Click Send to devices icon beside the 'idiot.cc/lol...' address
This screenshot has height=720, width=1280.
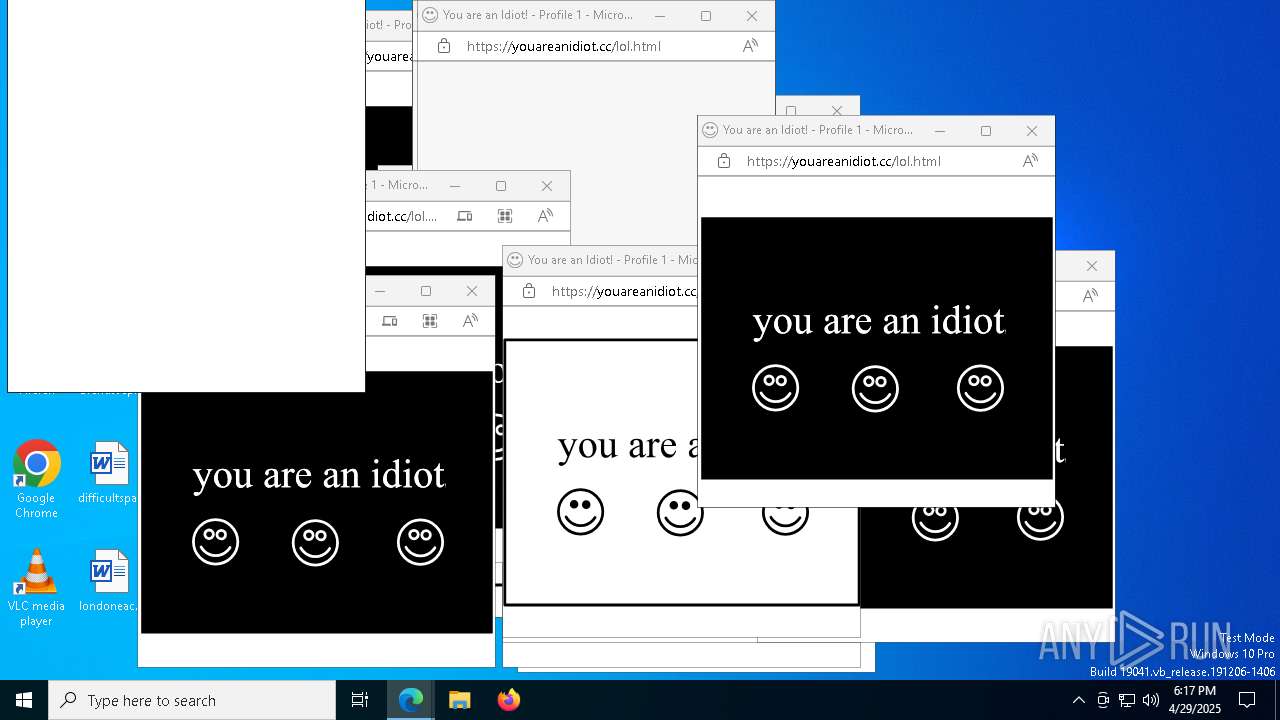tap(465, 216)
